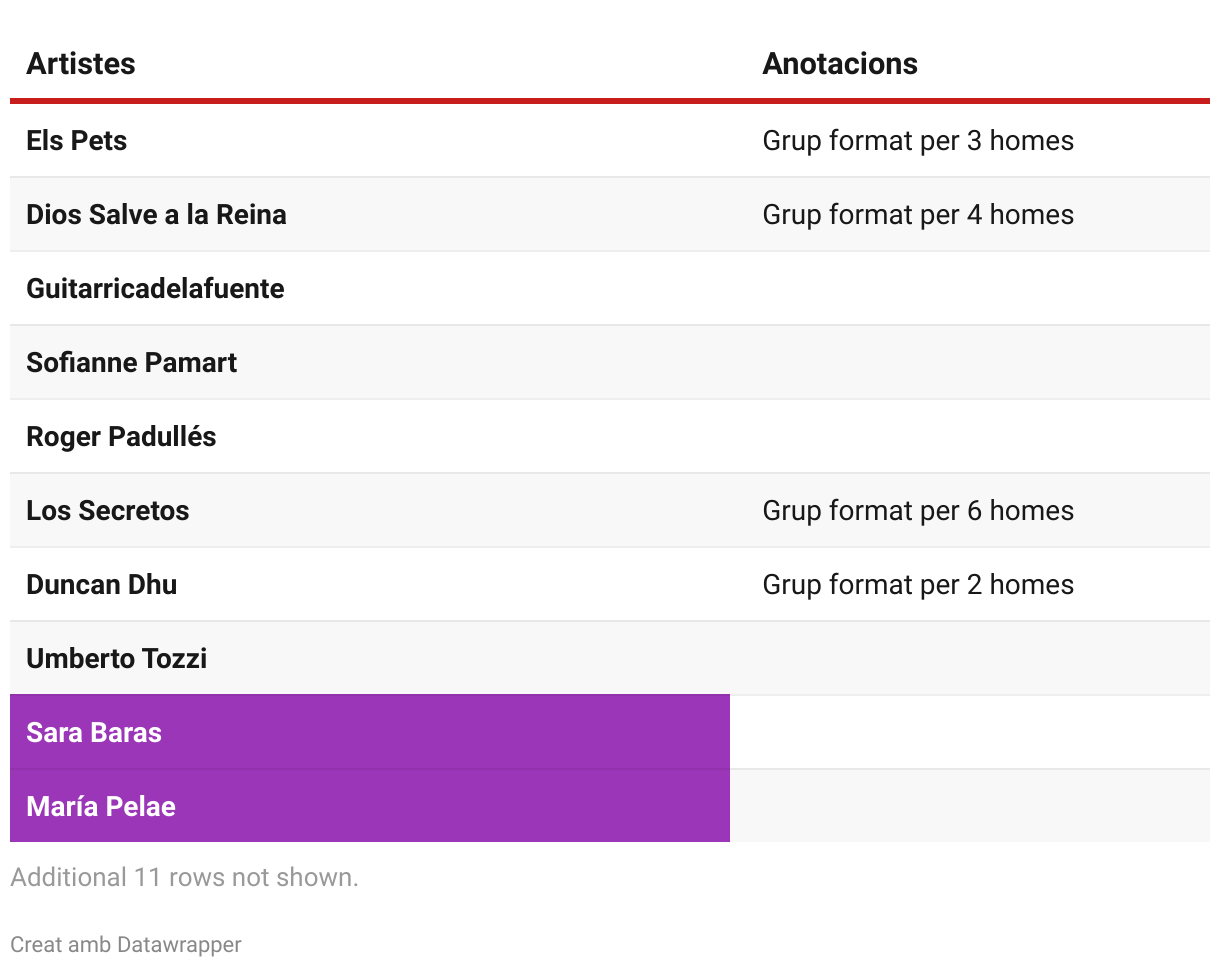Select the Sofianne Pamart row
Image resolution: width=1220 pixels, height=968 pixels.
pyautogui.click(x=131, y=363)
